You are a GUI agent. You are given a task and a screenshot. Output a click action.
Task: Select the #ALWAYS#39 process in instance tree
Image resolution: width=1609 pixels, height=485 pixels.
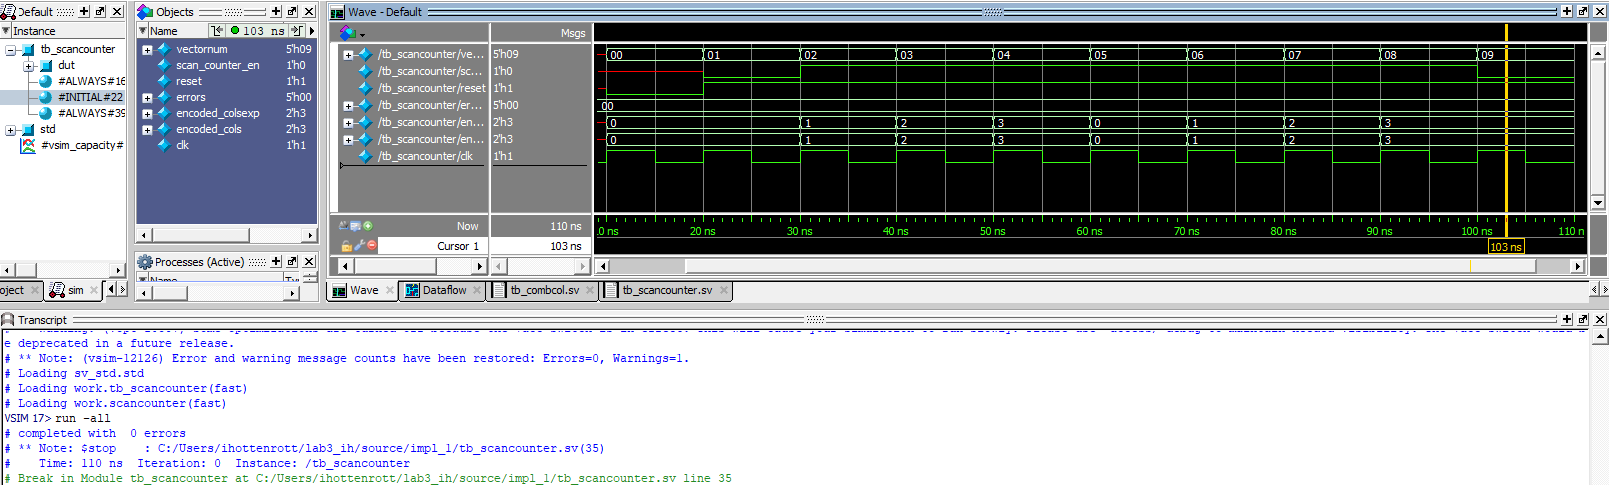click(90, 113)
